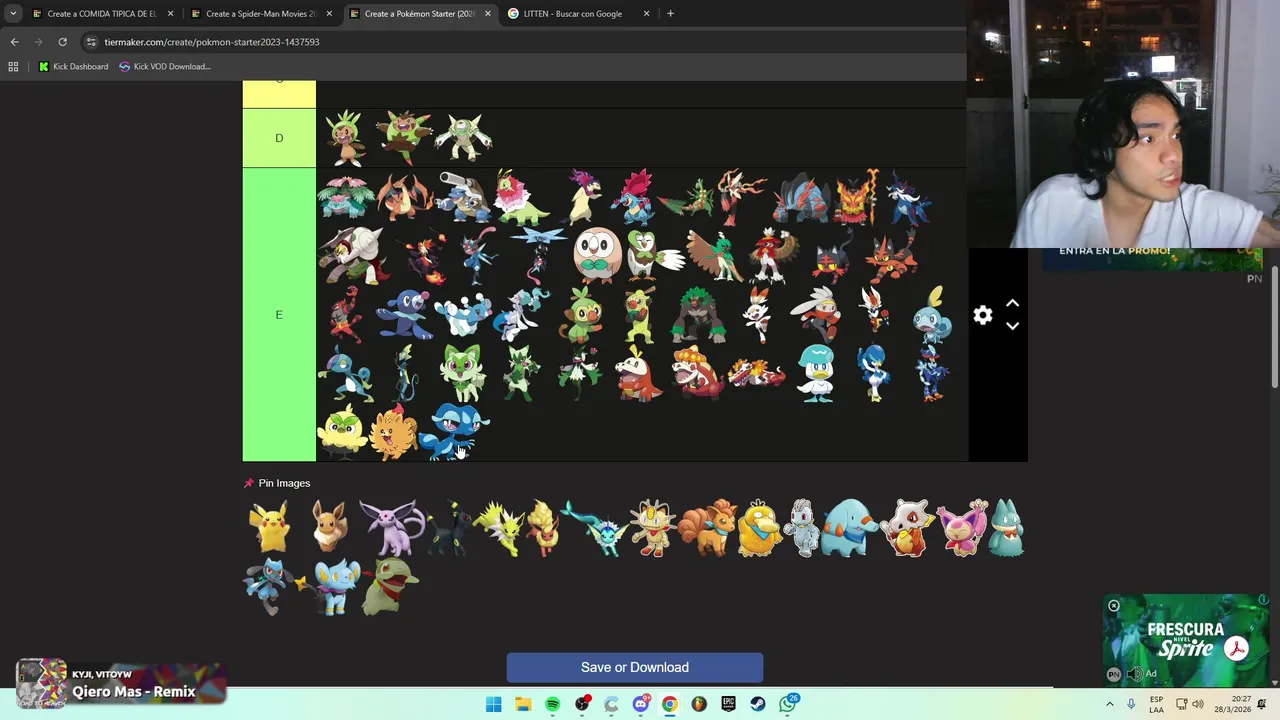Open FL Studio from the taskbar
Screen dimensions: 1280x720
click(x=699, y=704)
